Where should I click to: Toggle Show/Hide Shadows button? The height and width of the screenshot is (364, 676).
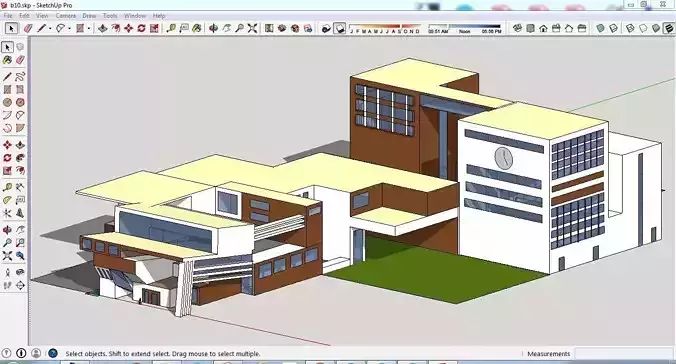pos(340,28)
